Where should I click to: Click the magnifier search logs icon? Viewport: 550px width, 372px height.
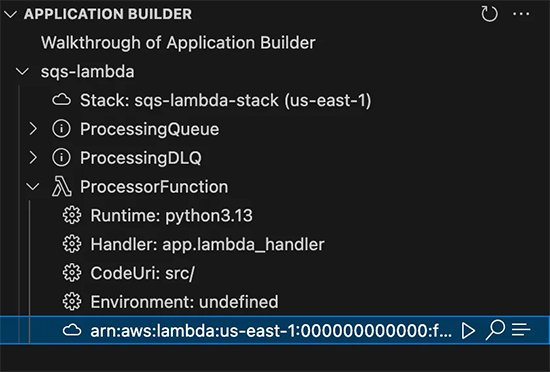click(495, 330)
